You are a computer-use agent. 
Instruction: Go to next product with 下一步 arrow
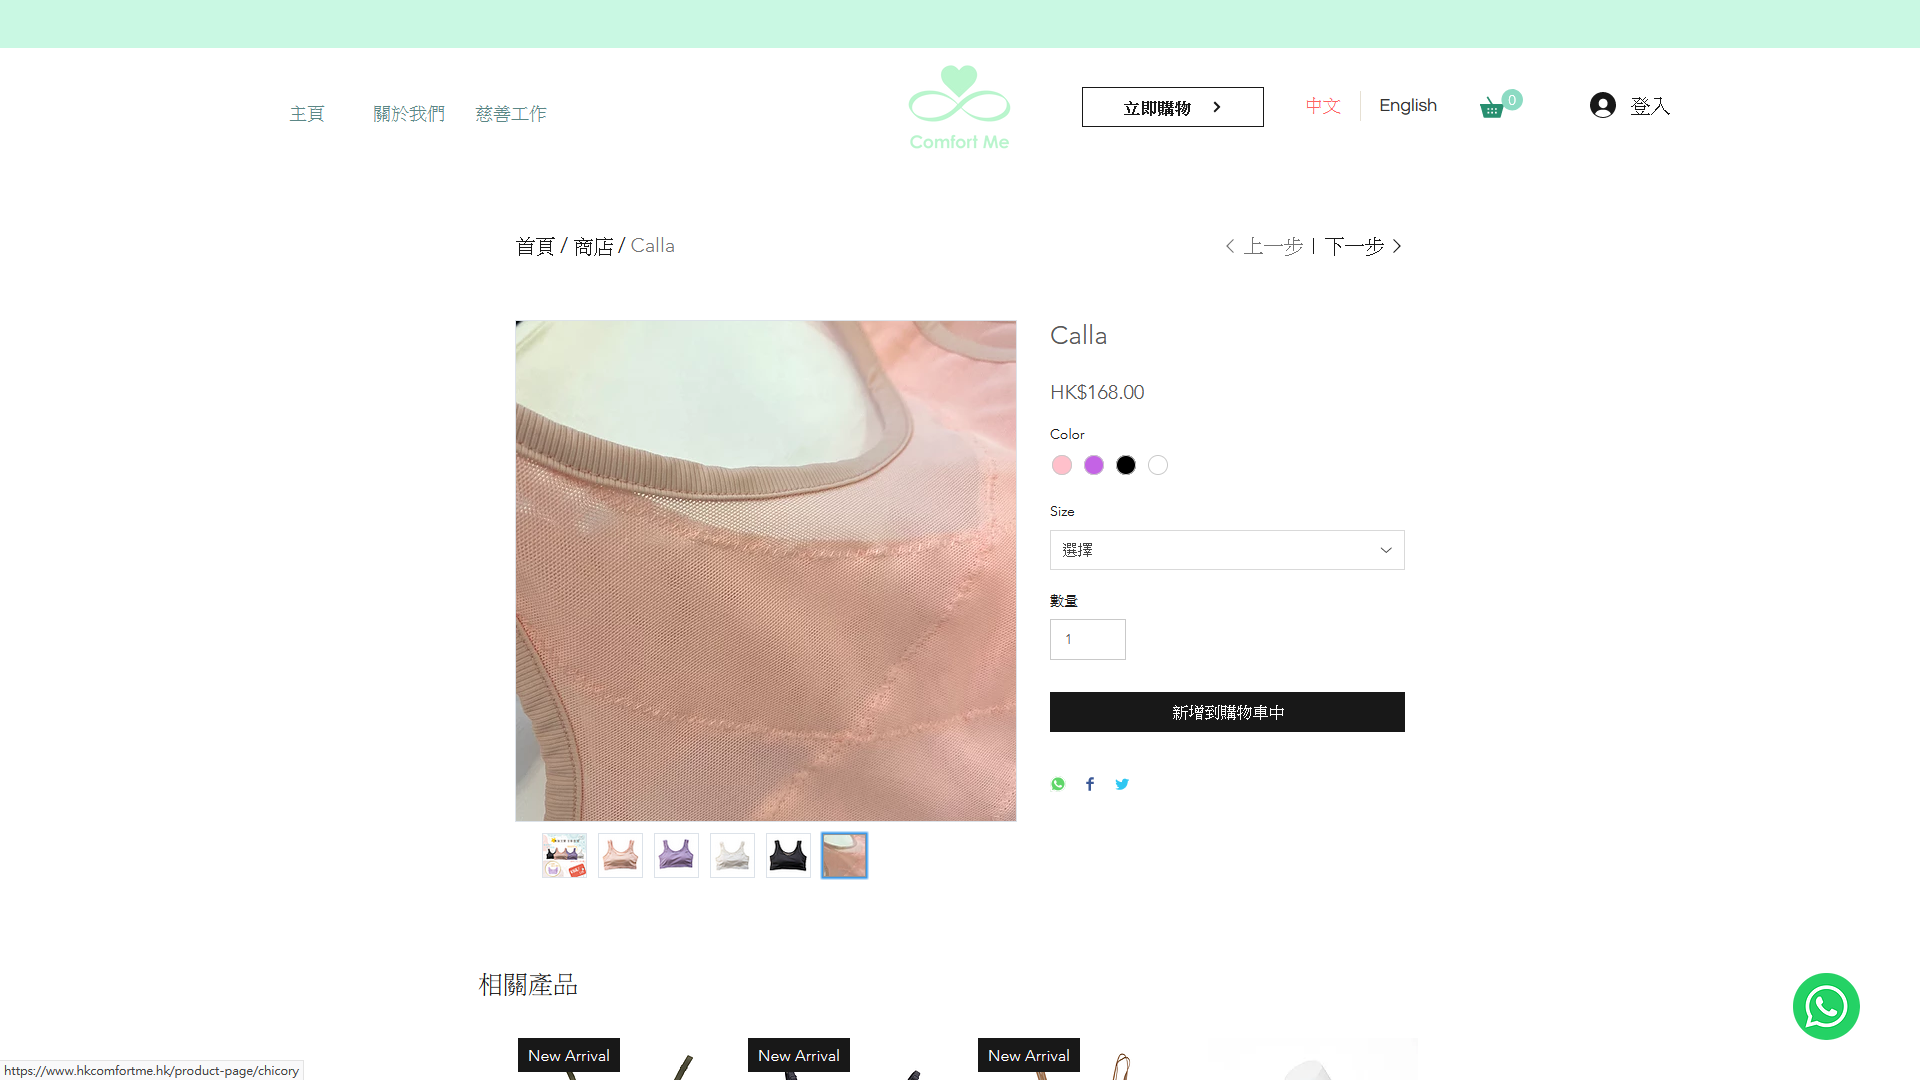[x=1363, y=246]
